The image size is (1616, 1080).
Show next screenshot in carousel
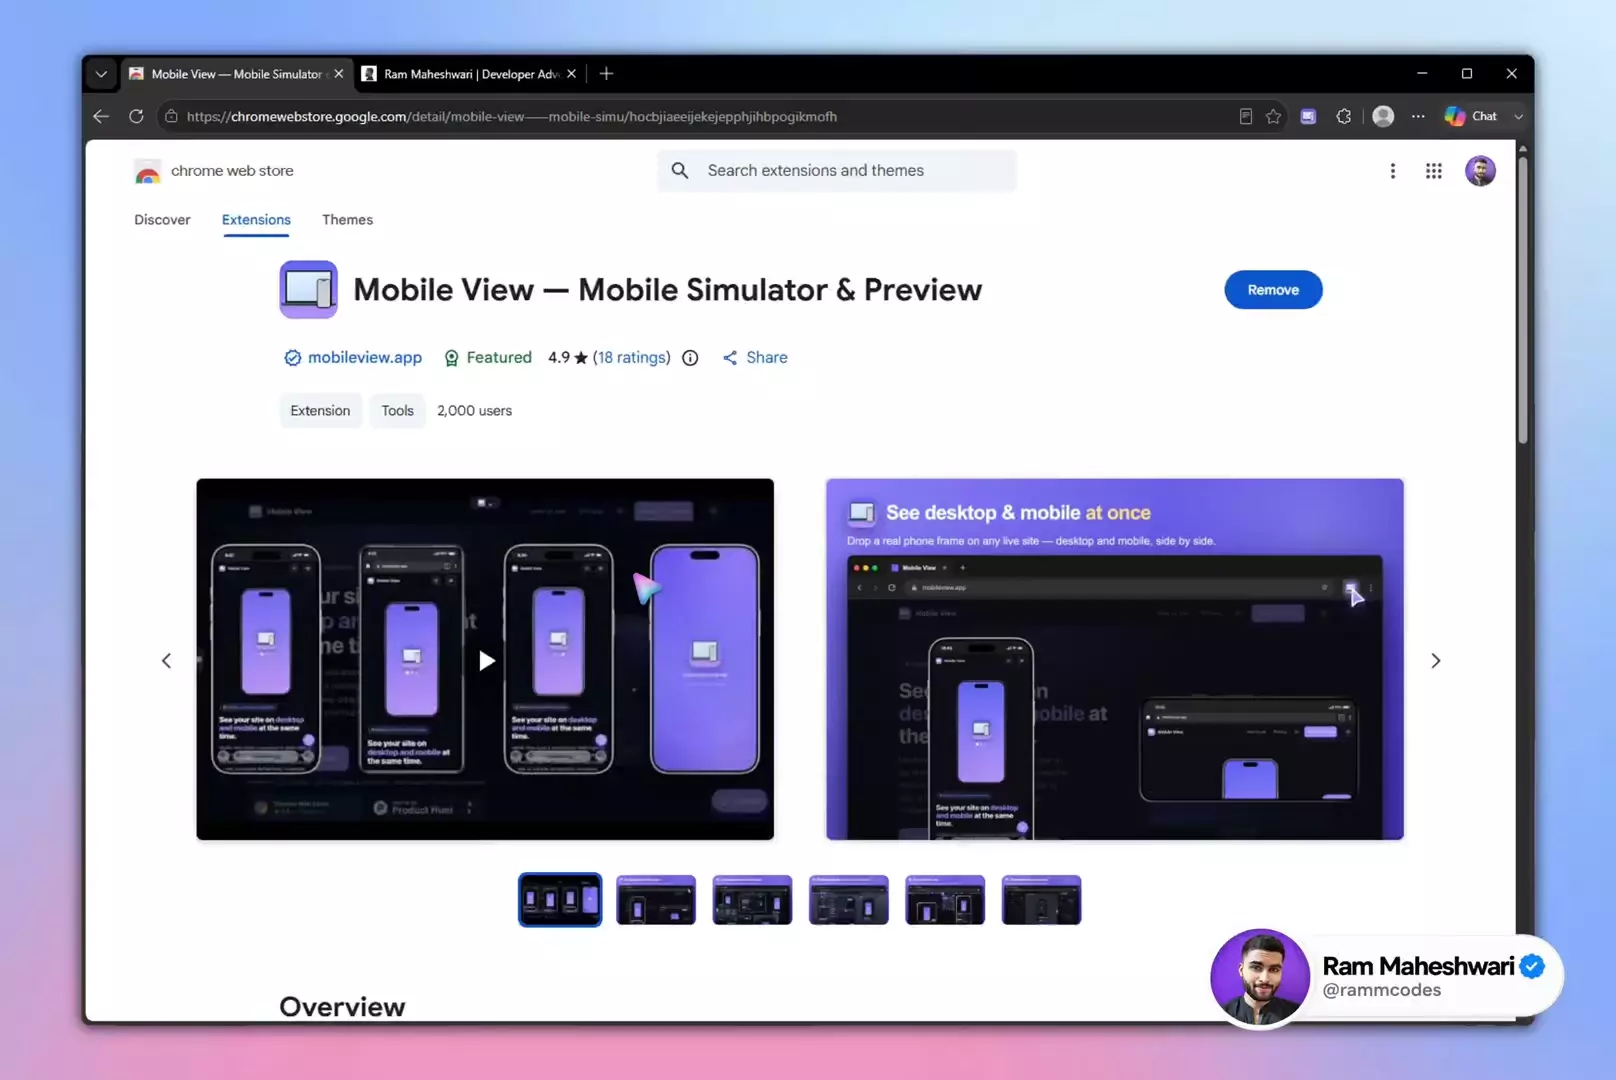1435,661
